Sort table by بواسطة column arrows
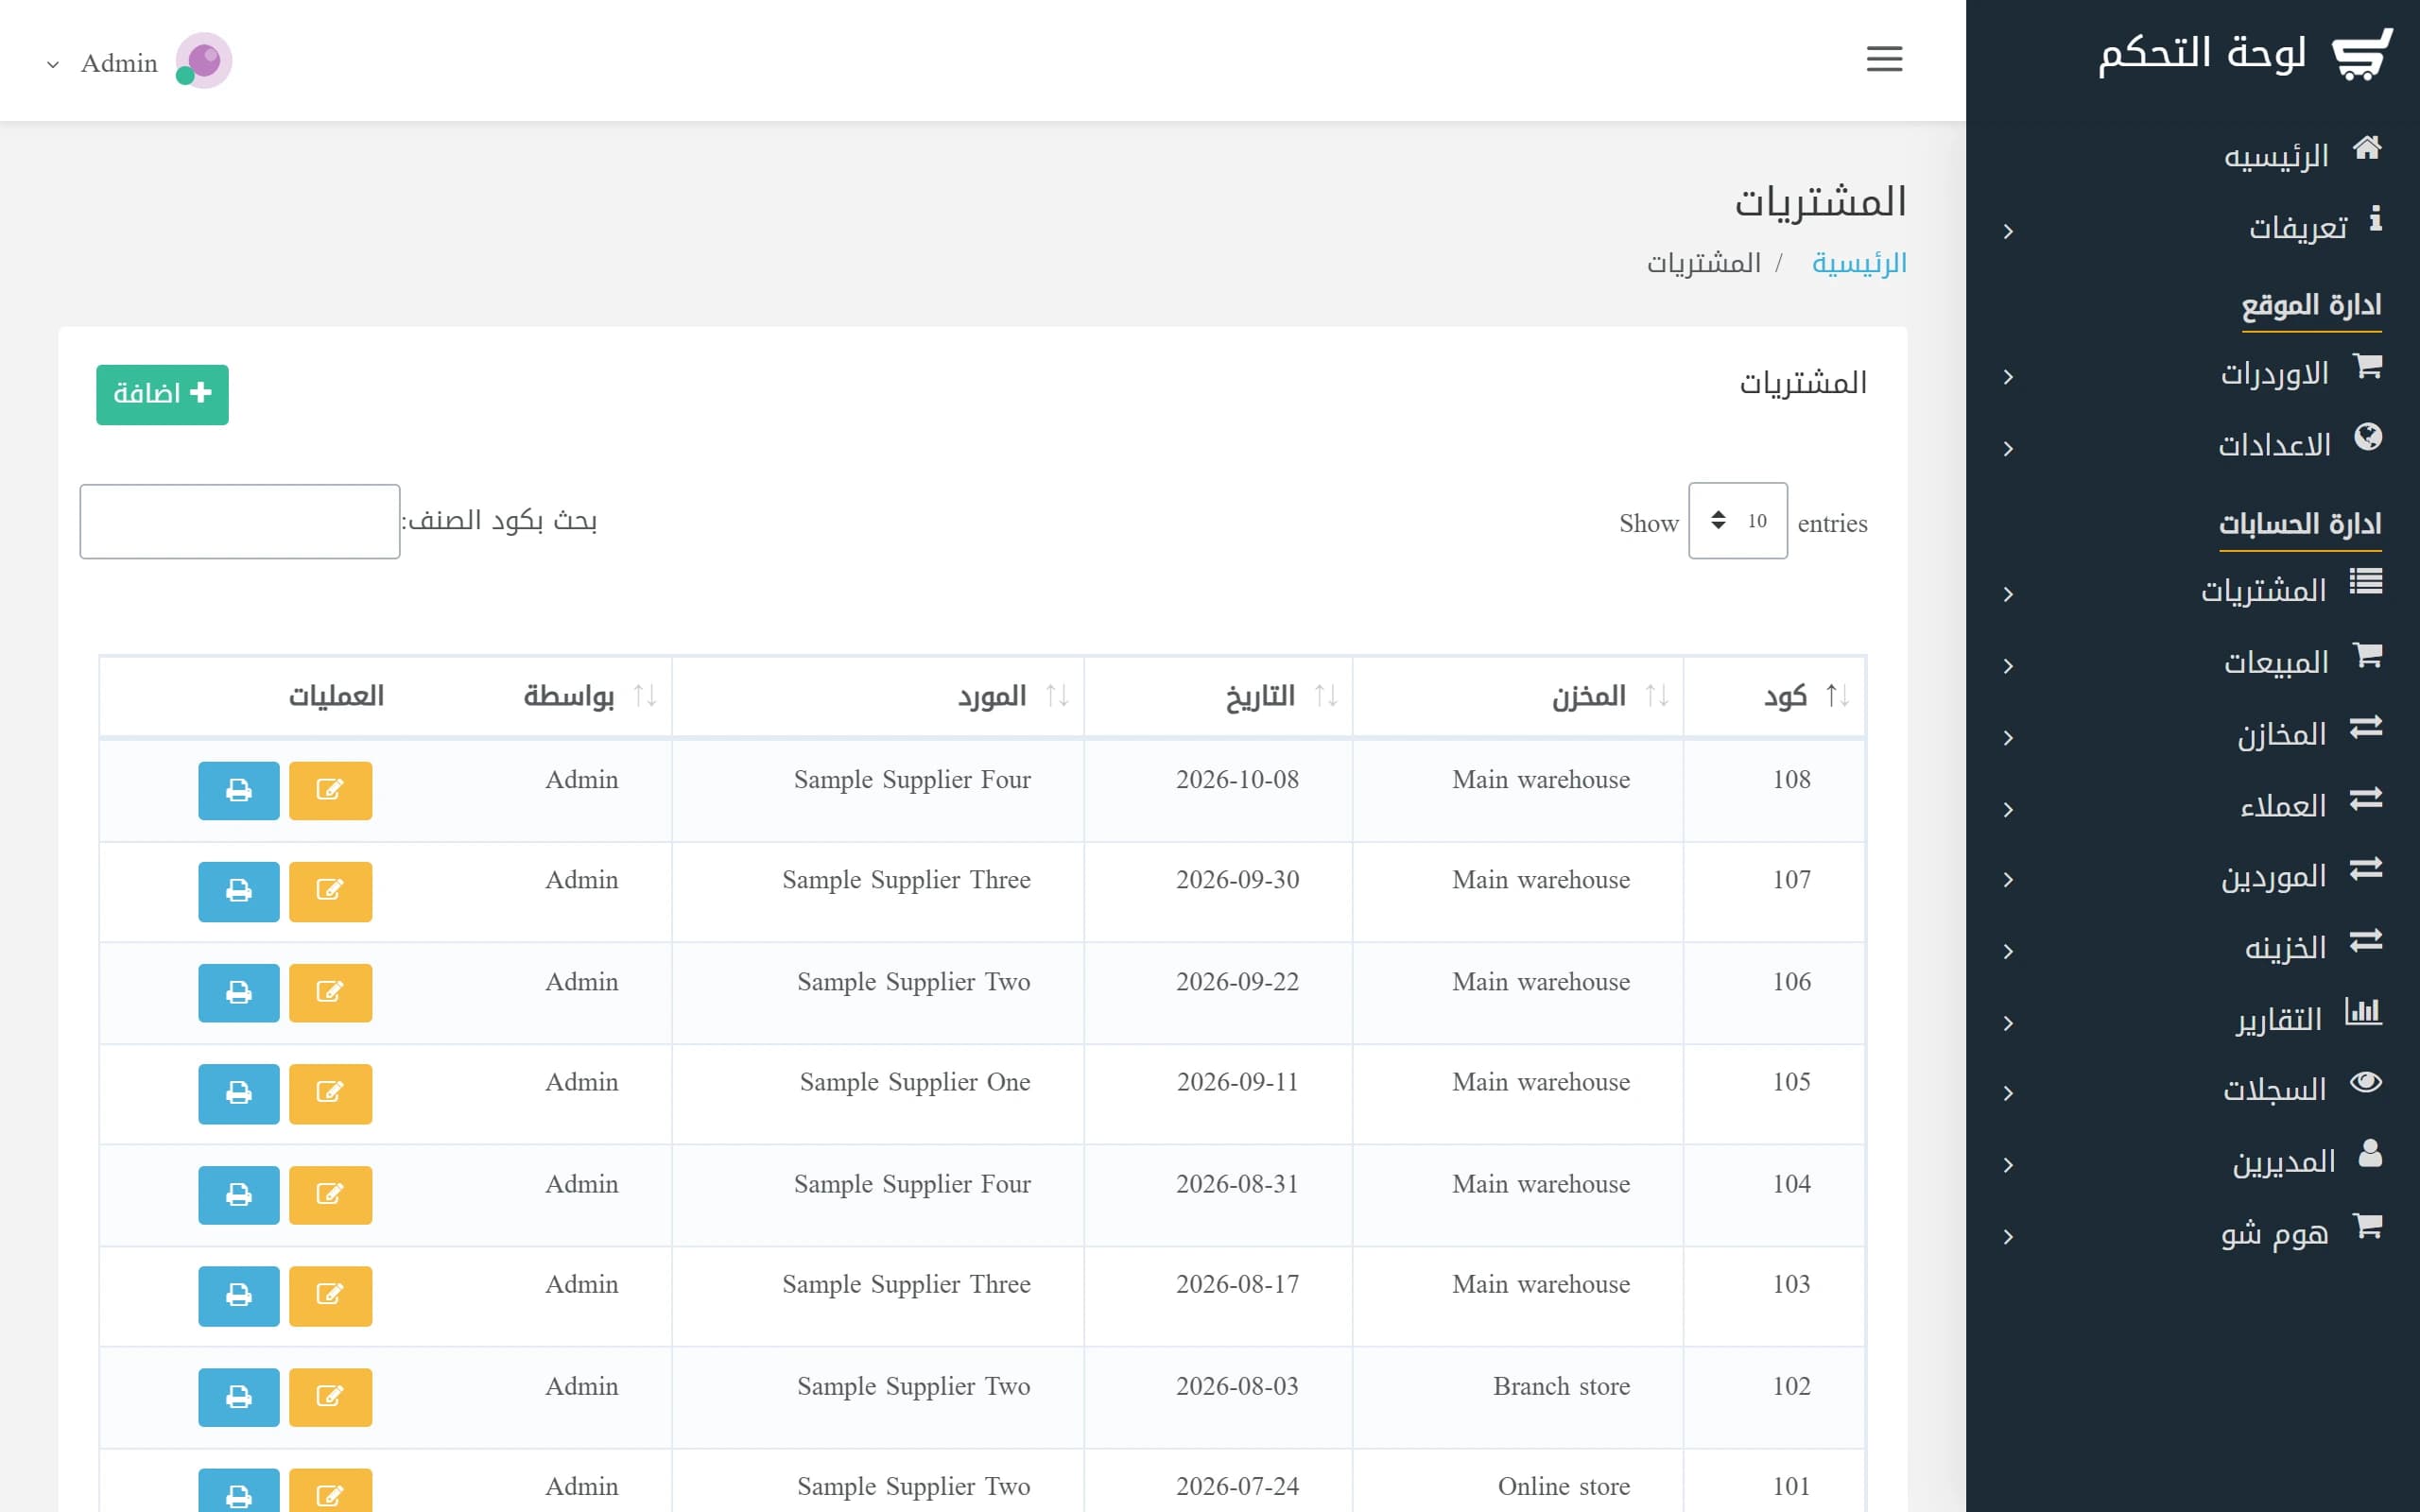This screenshot has width=2420, height=1512. 645,696
